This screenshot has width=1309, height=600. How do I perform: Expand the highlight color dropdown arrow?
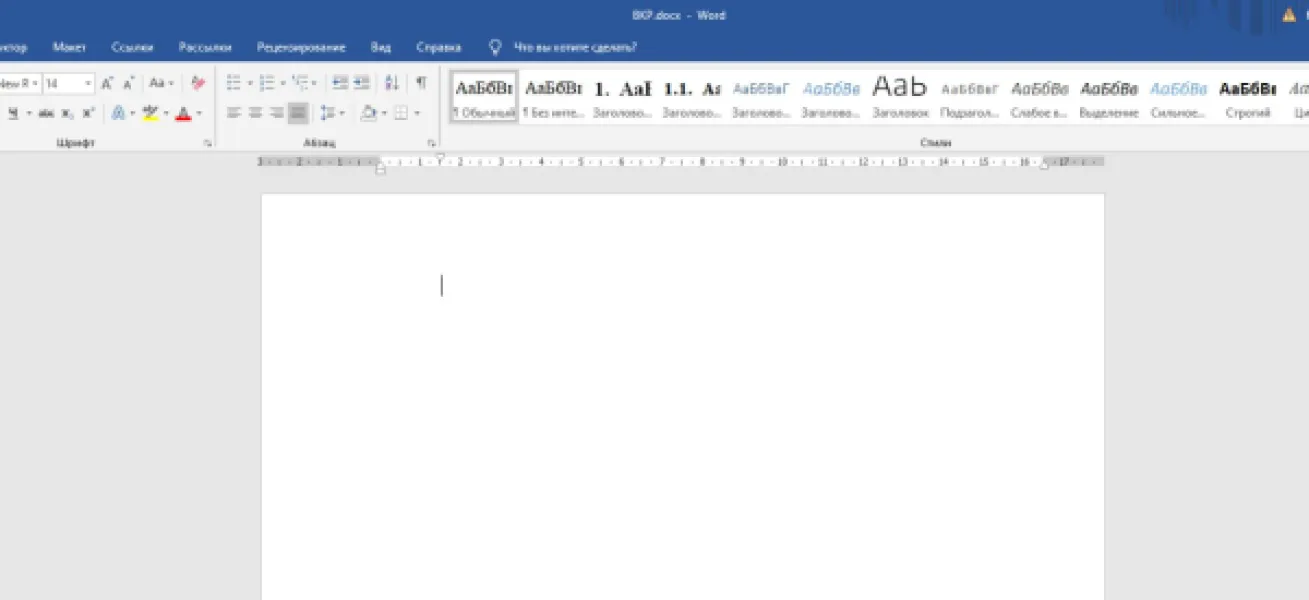click(165, 113)
